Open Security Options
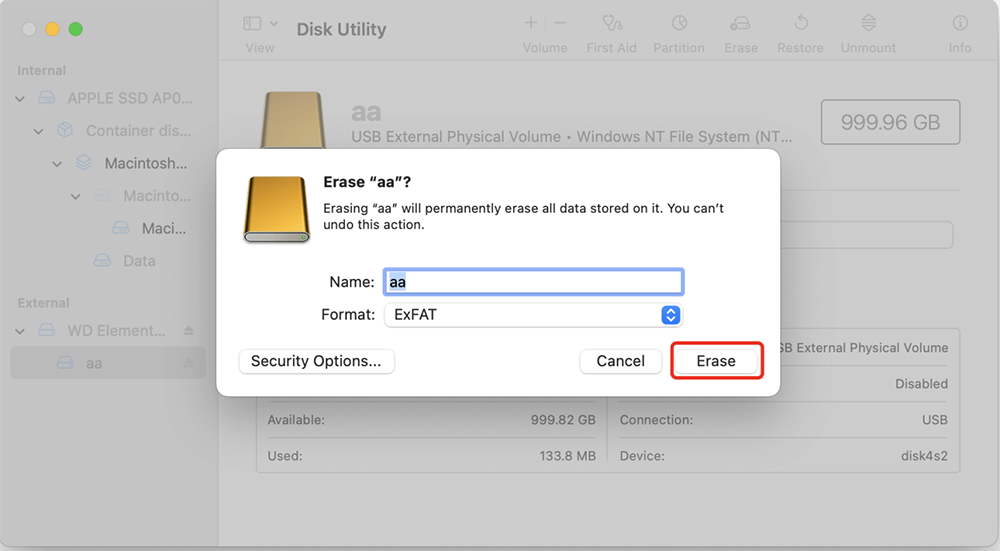 click(316, 361)
